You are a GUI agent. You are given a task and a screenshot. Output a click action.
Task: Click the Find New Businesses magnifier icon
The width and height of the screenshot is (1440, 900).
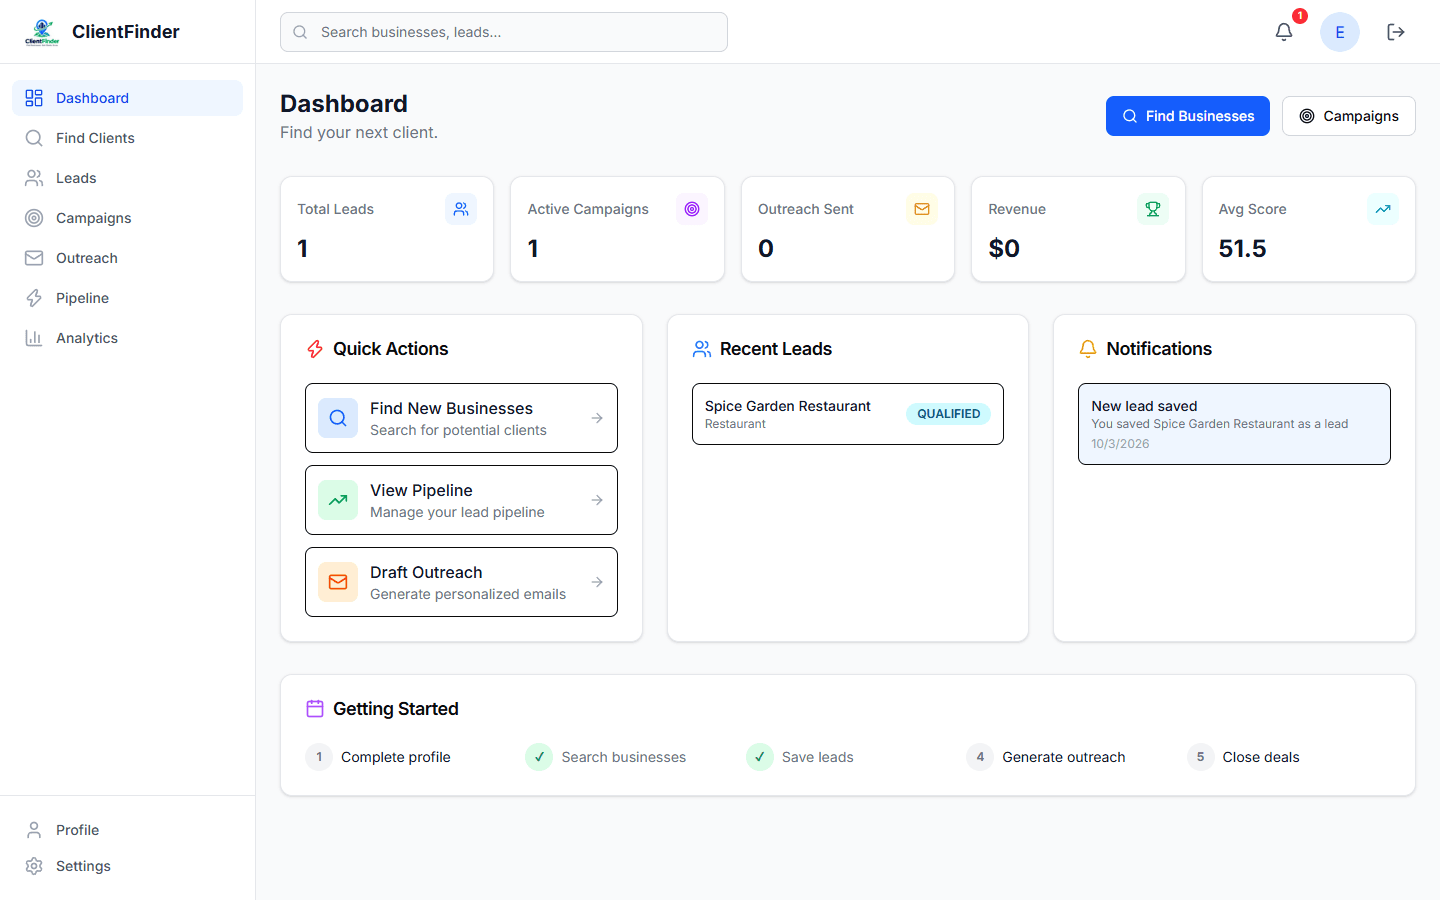(338, 418)
